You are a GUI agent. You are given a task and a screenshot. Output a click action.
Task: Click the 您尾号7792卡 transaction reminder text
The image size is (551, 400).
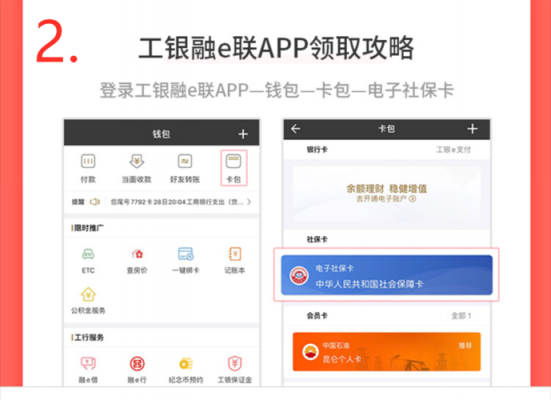(x=177, y=202)
